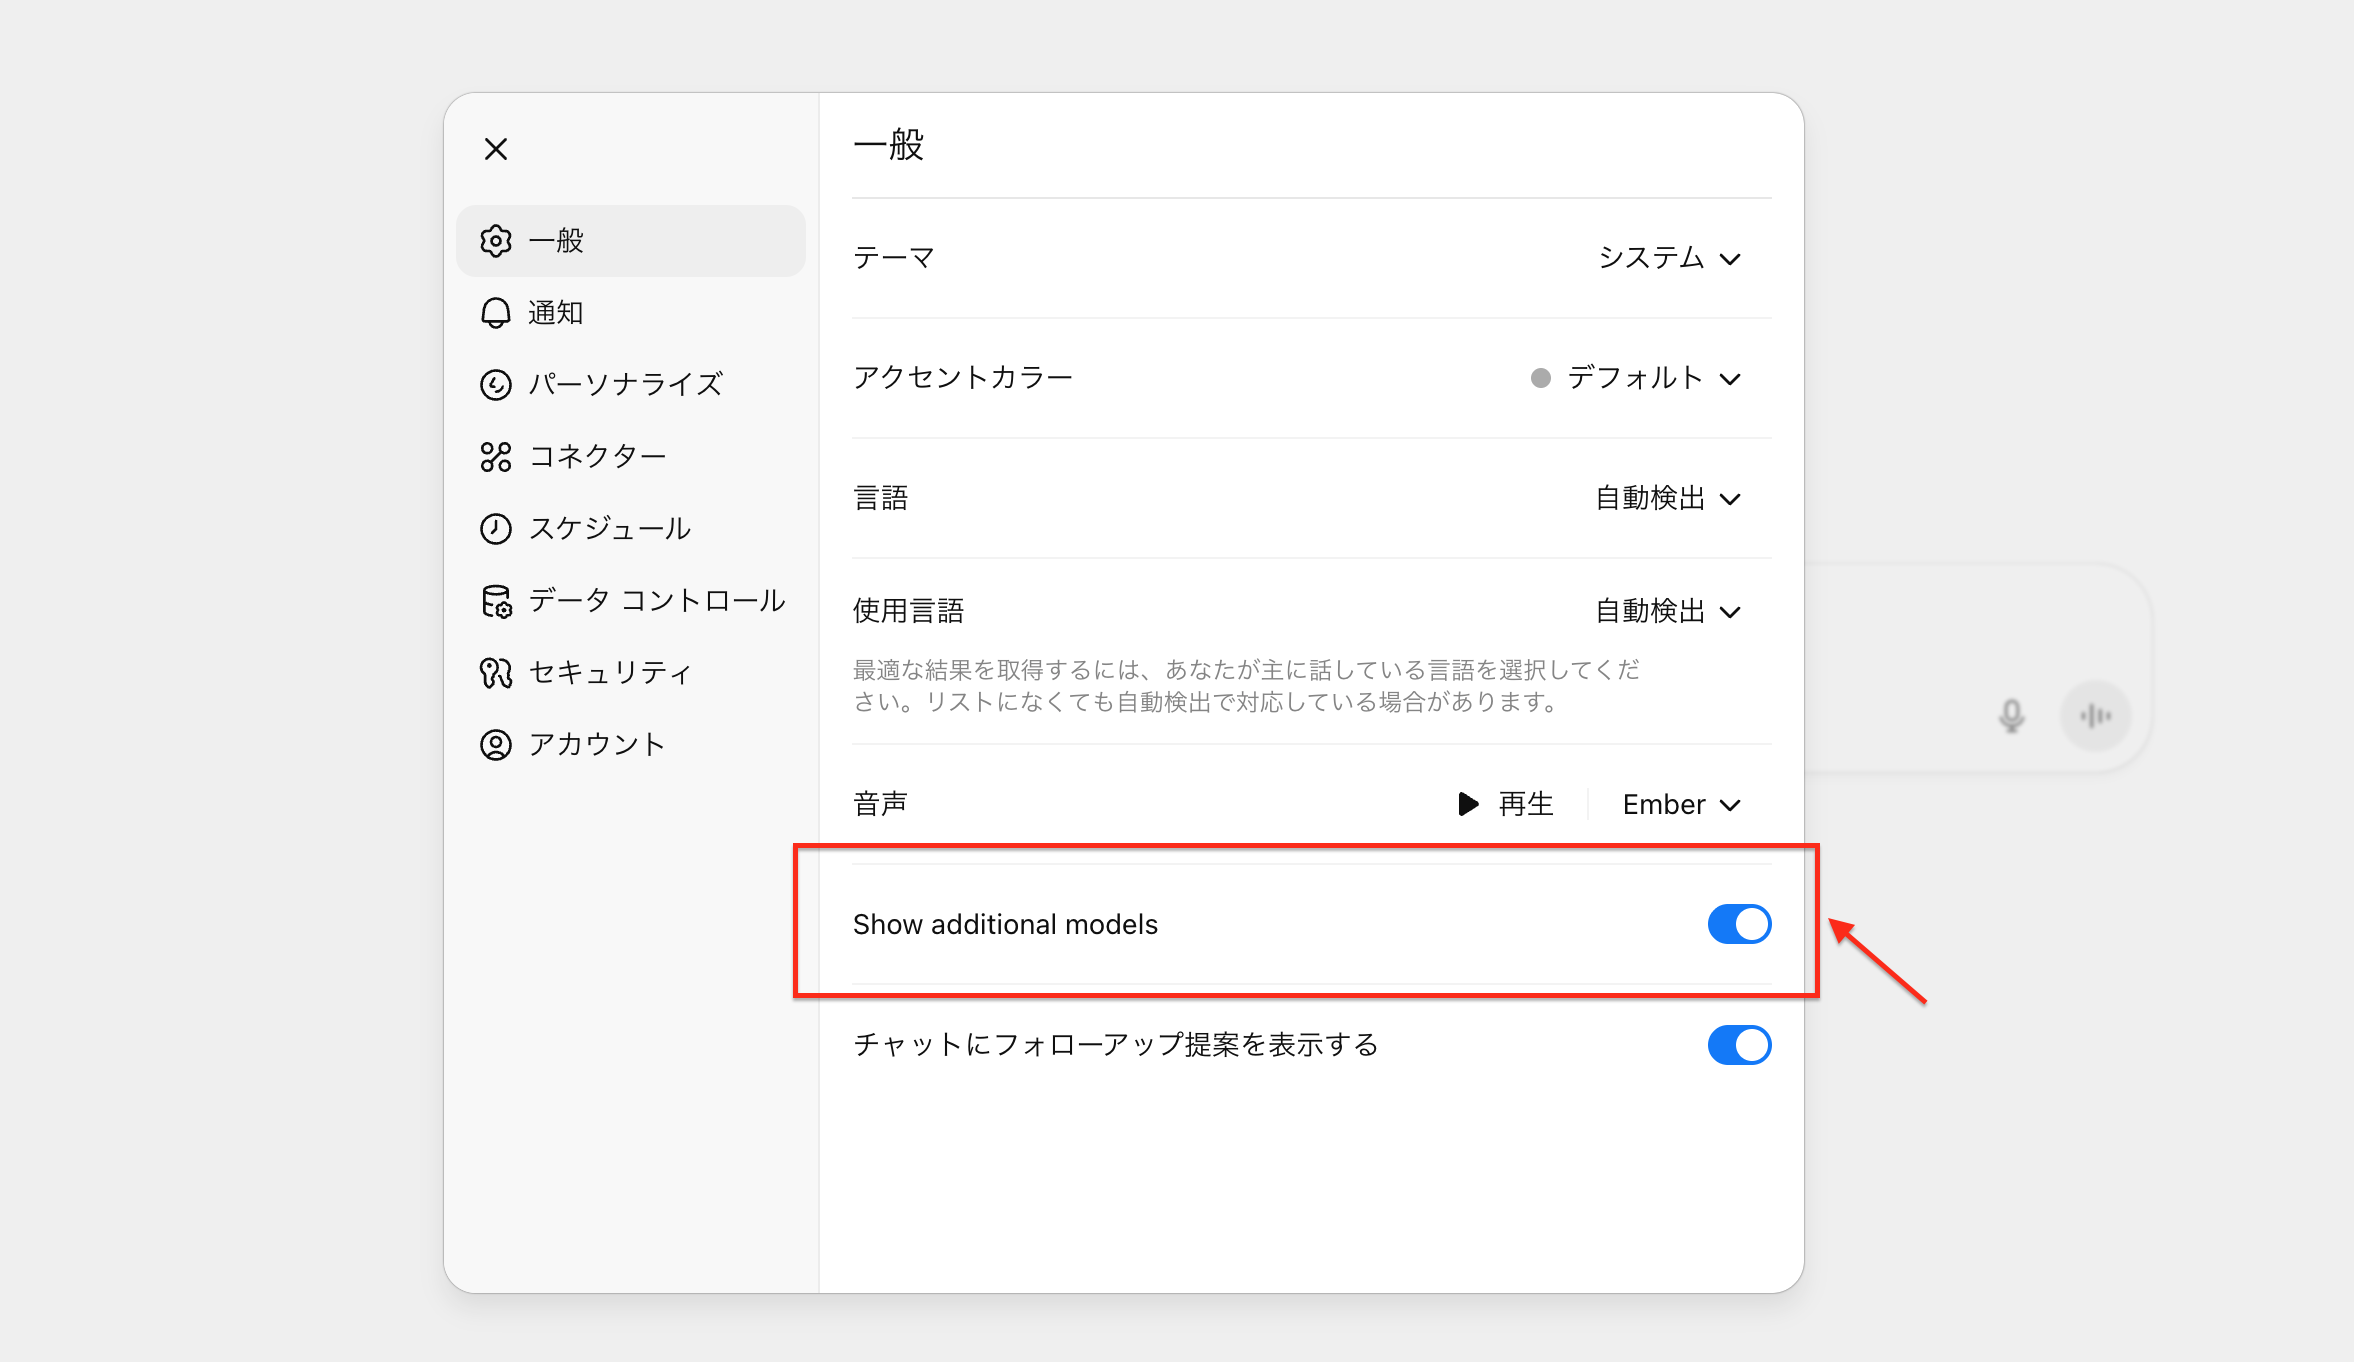The height and width of the screenshot is (1362, 2354).
Task: Click the gray accent color dot
Action: click(1541, 378)
